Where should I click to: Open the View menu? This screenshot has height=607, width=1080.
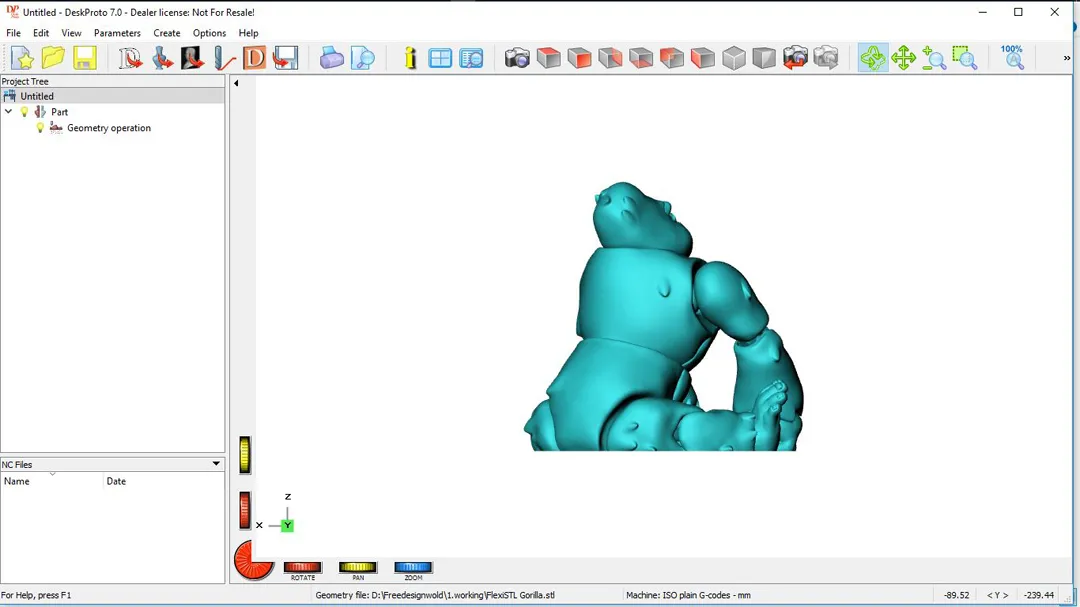[x=71, y=33]
